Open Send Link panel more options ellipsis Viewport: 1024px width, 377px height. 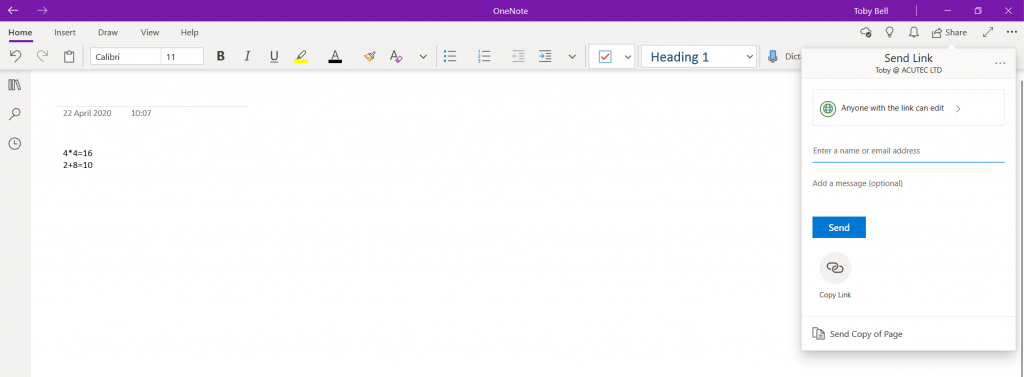pos(1000,63)
